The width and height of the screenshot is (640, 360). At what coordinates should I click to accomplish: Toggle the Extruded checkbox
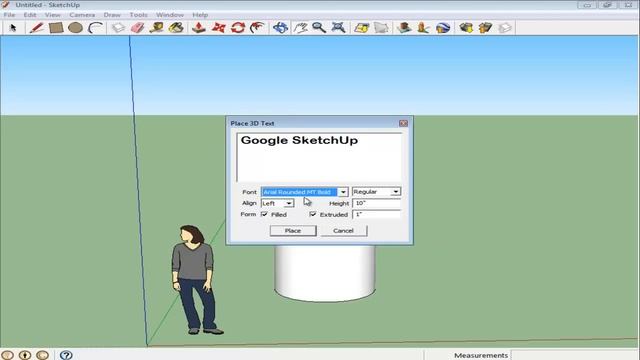(313, 214)
